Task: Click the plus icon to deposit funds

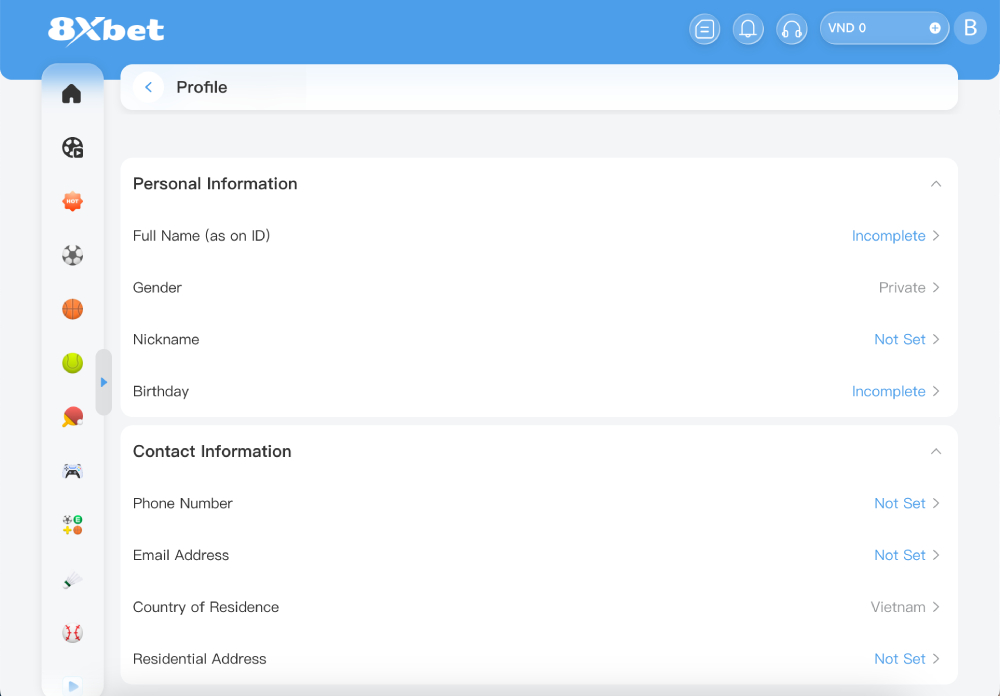Action: [934, 28]
